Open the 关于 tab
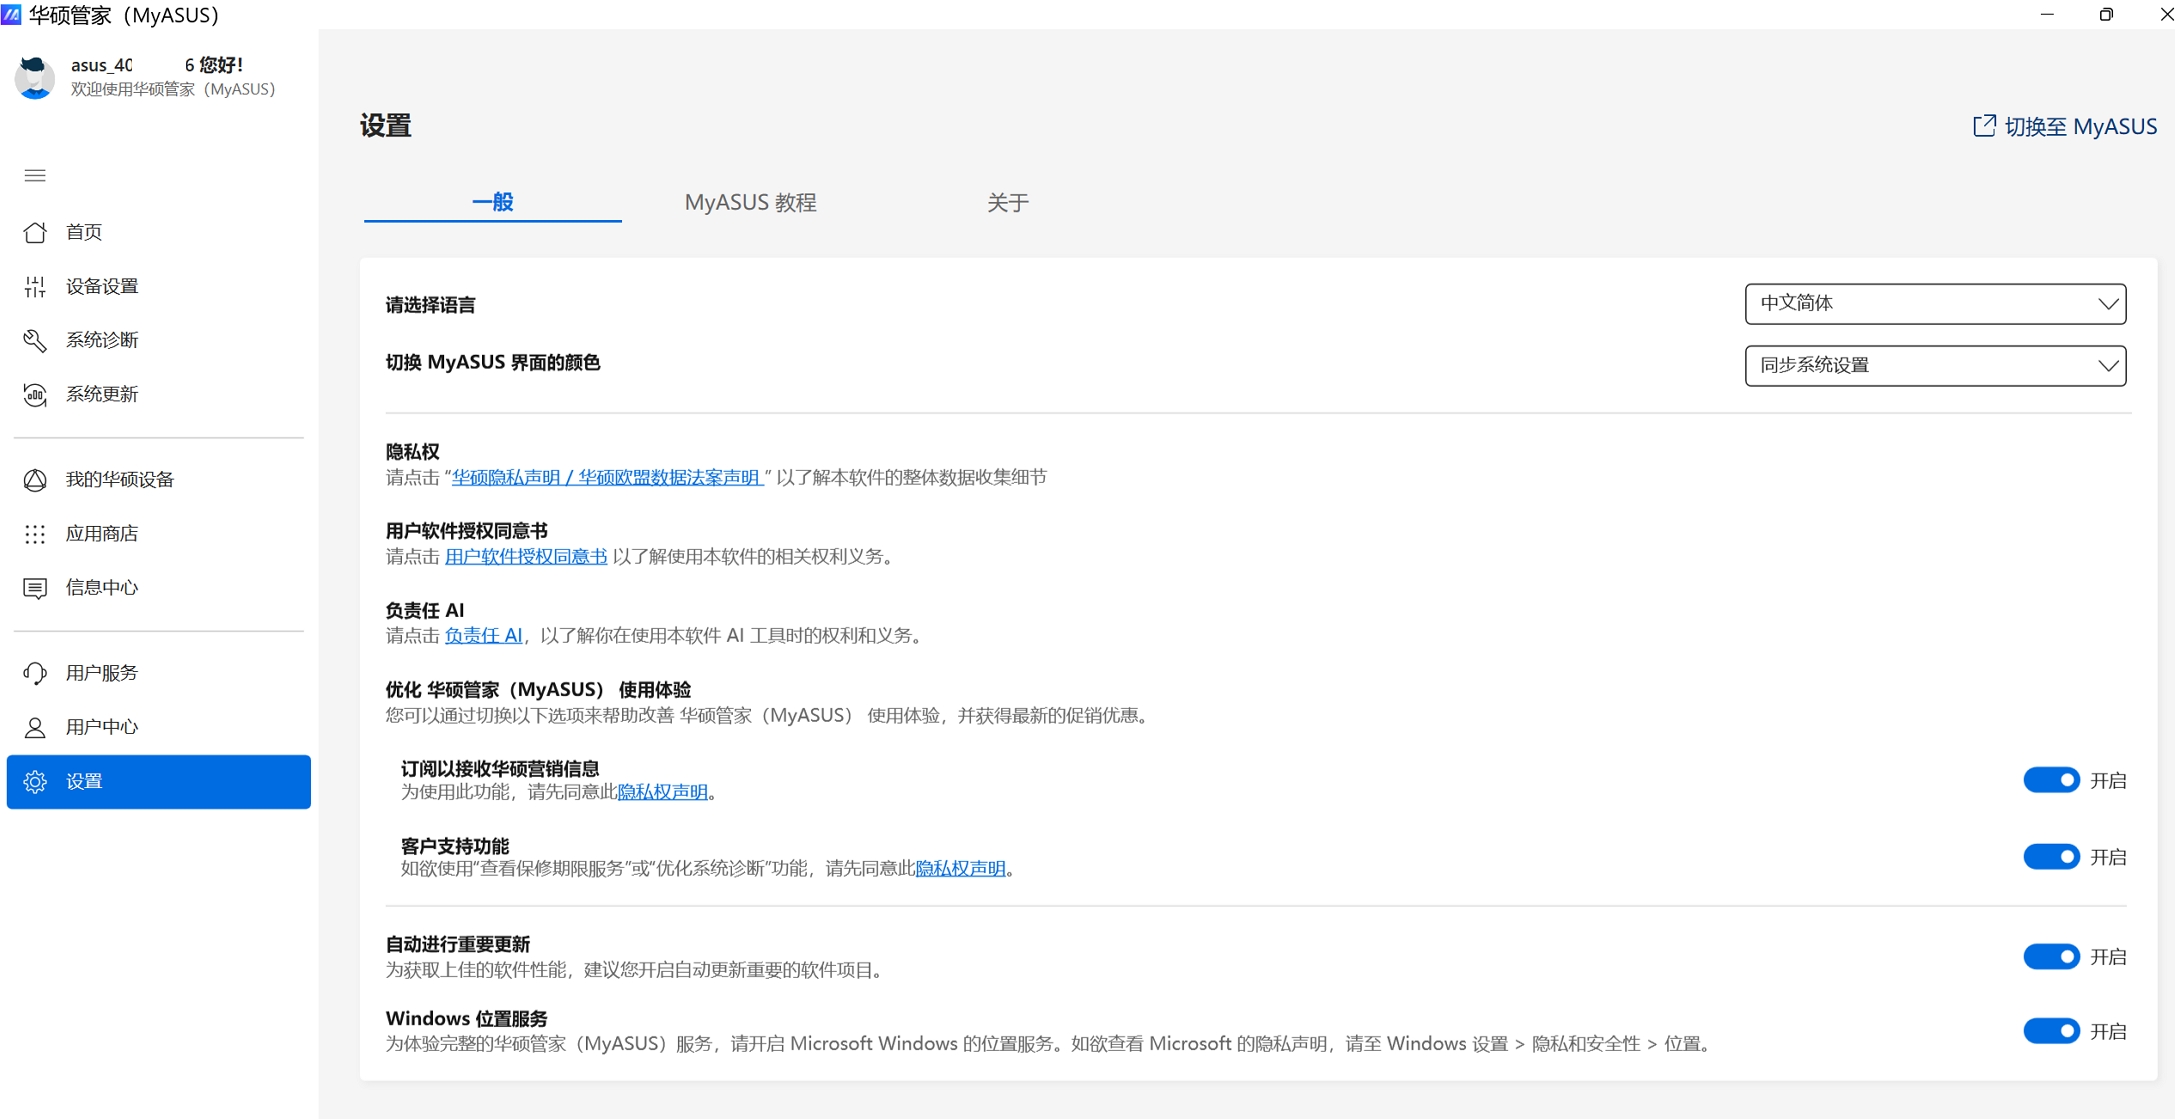This screenshot has width=2175, height=1119. 1007,203
